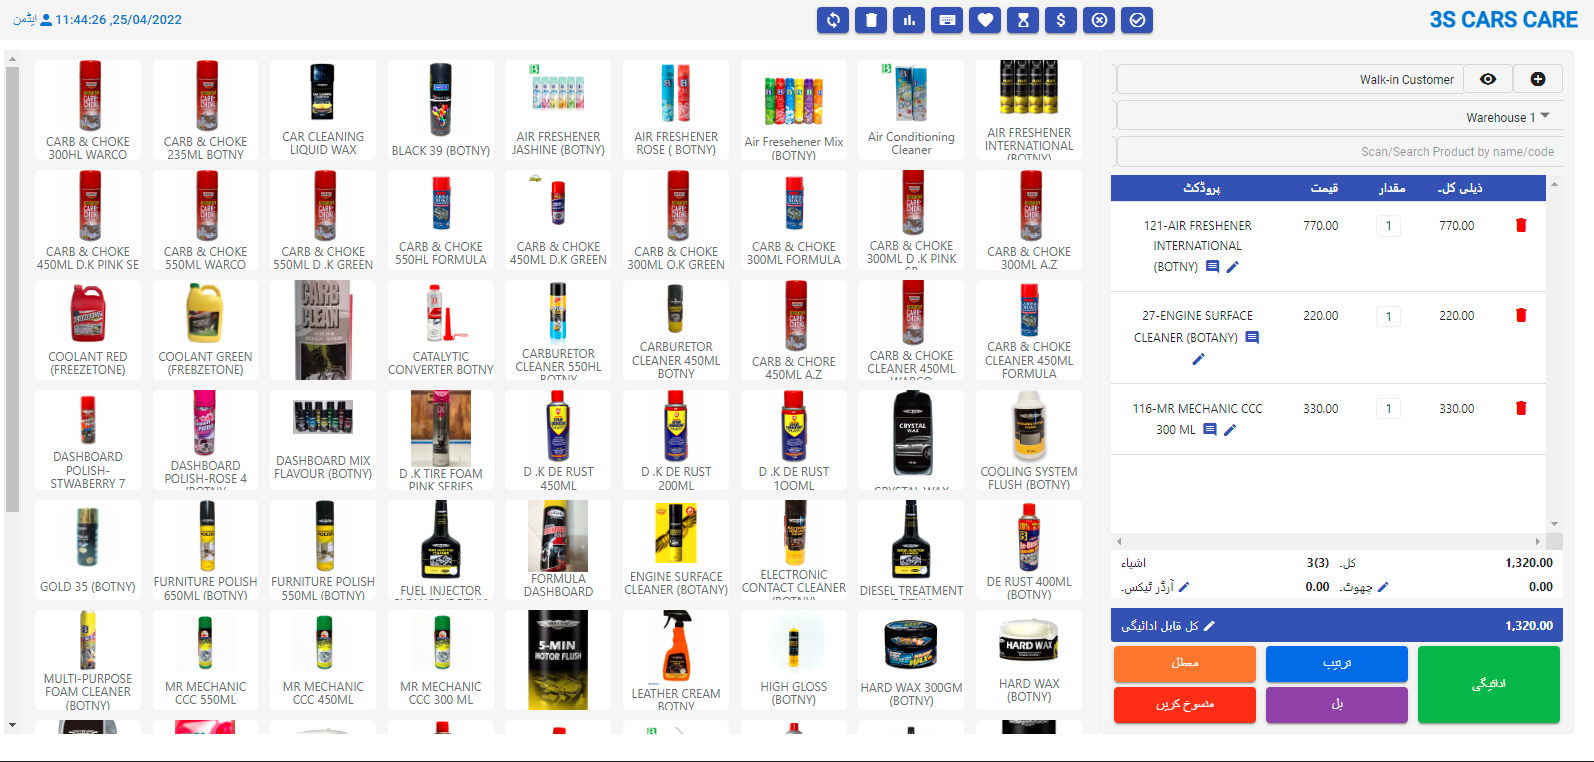Click the red cancel order button
Image resolution: width=1594 pixels, height=762 pixels.
pyautogui.click(x=1185, y=704)
